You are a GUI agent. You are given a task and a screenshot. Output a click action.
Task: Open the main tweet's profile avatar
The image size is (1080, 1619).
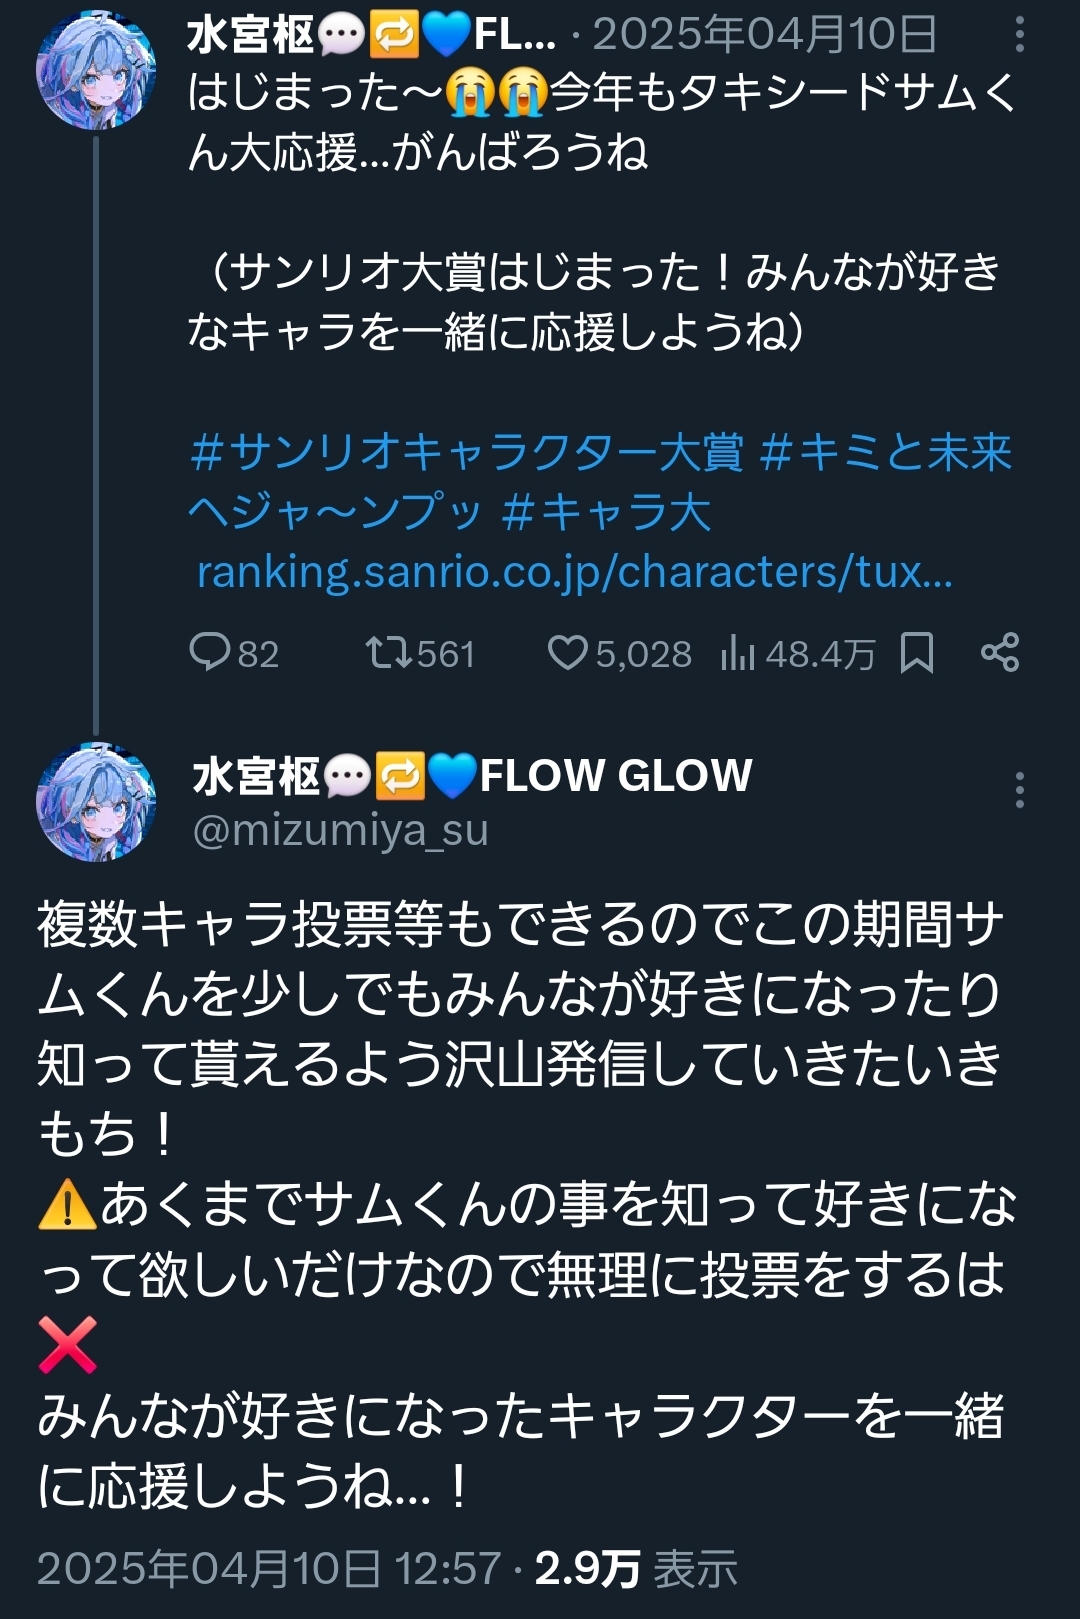(96, 801)
